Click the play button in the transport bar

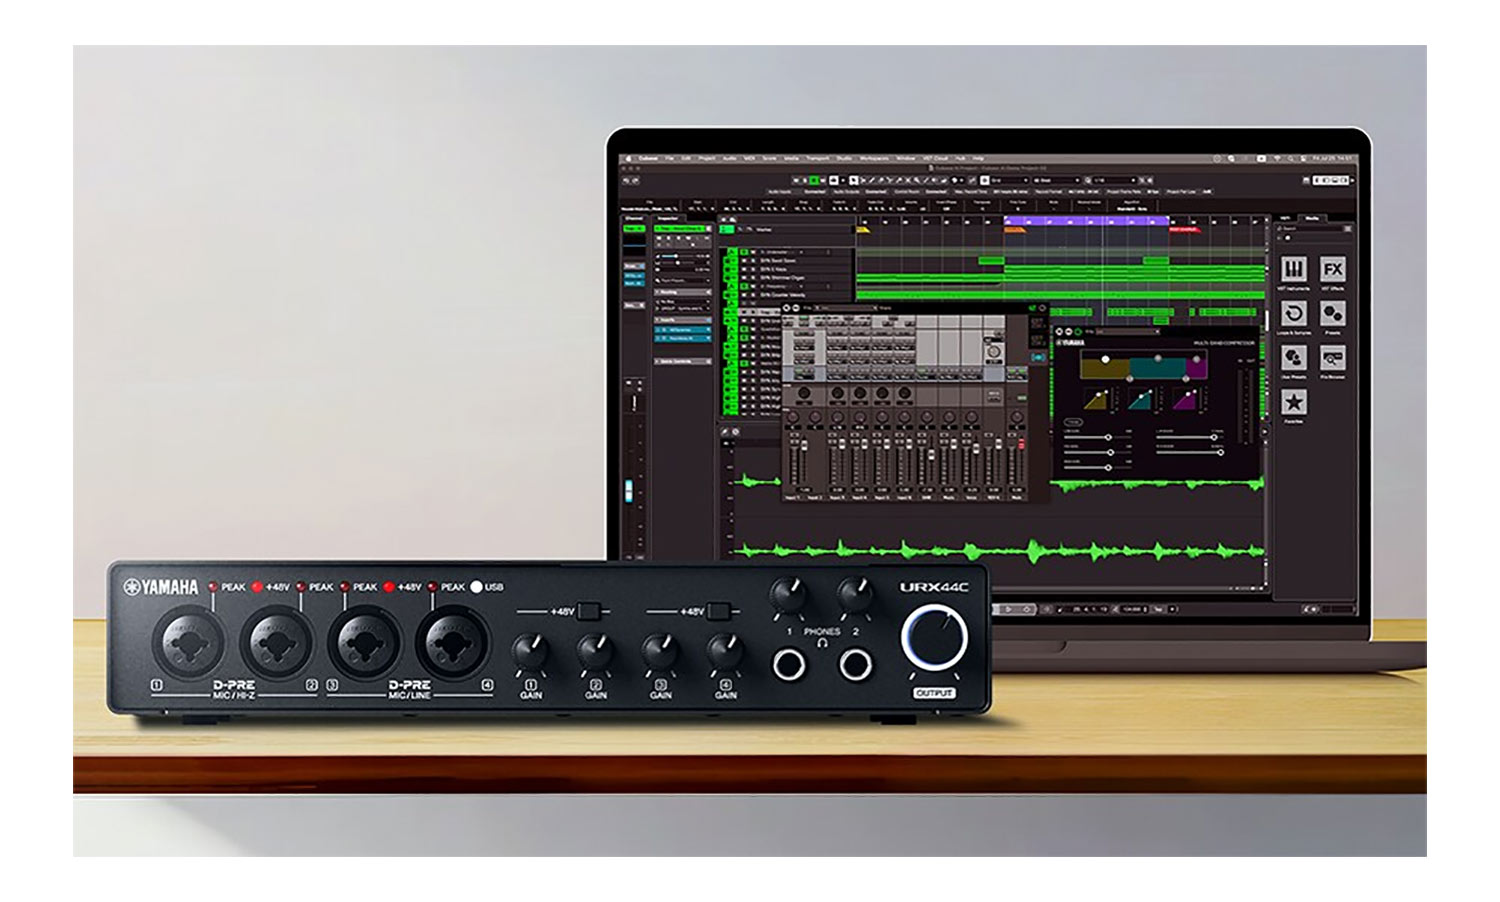pyautogui.click(x=1008, y=609)
